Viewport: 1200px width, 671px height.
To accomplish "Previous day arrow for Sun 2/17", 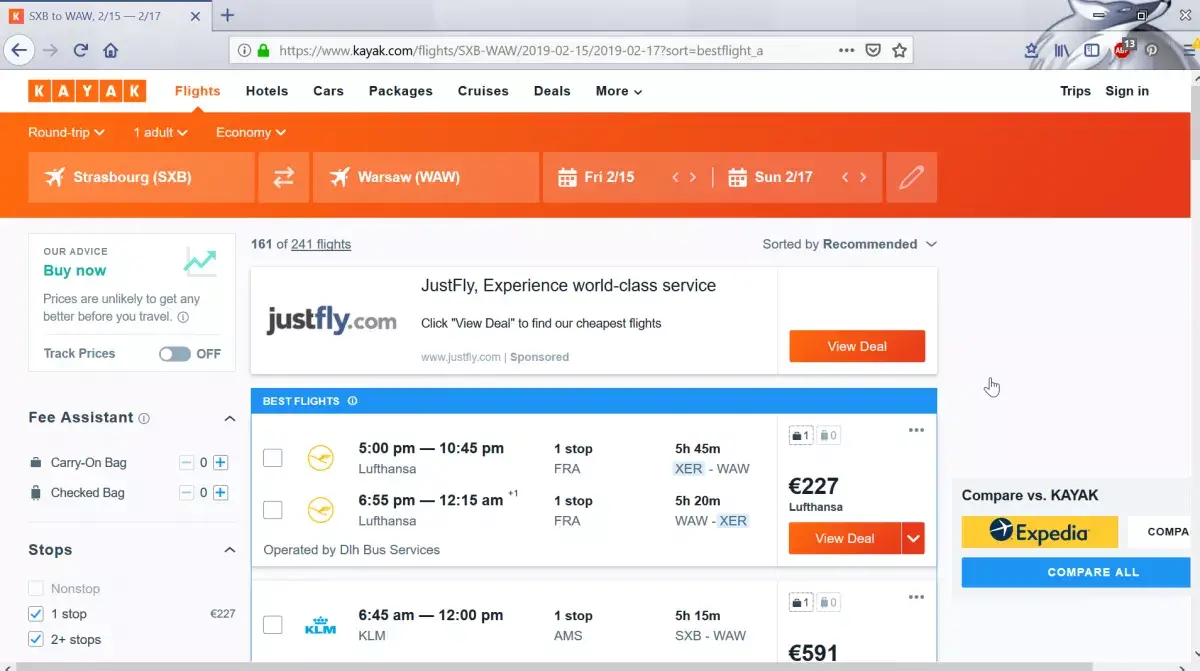I will tap(845, 177).
